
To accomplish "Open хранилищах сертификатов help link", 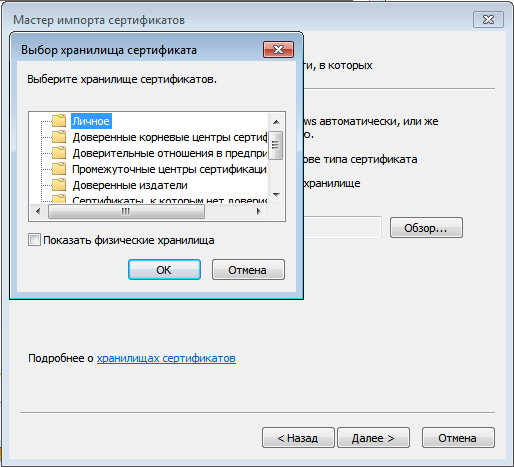I will [166, 358].
